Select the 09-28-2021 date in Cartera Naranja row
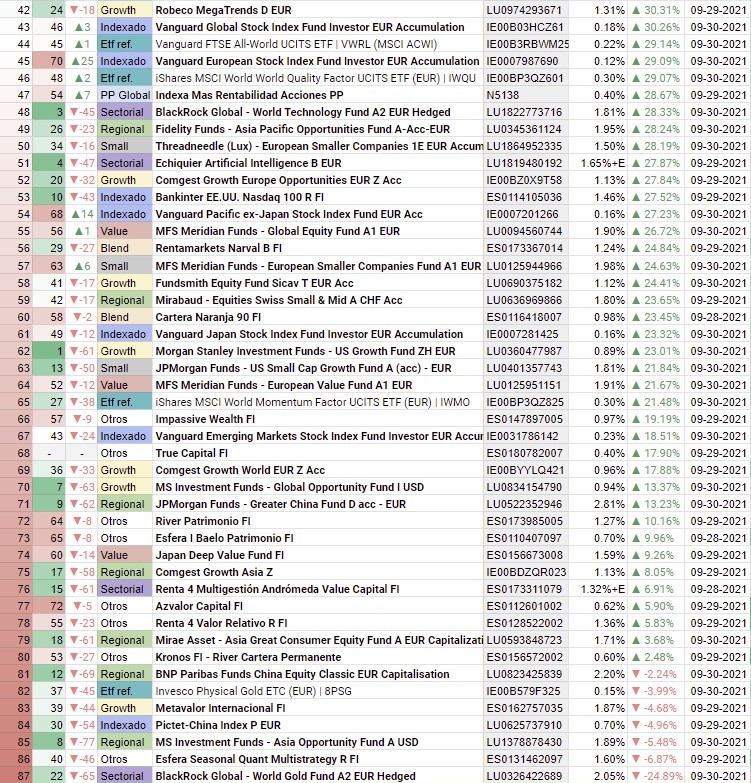 718,317
